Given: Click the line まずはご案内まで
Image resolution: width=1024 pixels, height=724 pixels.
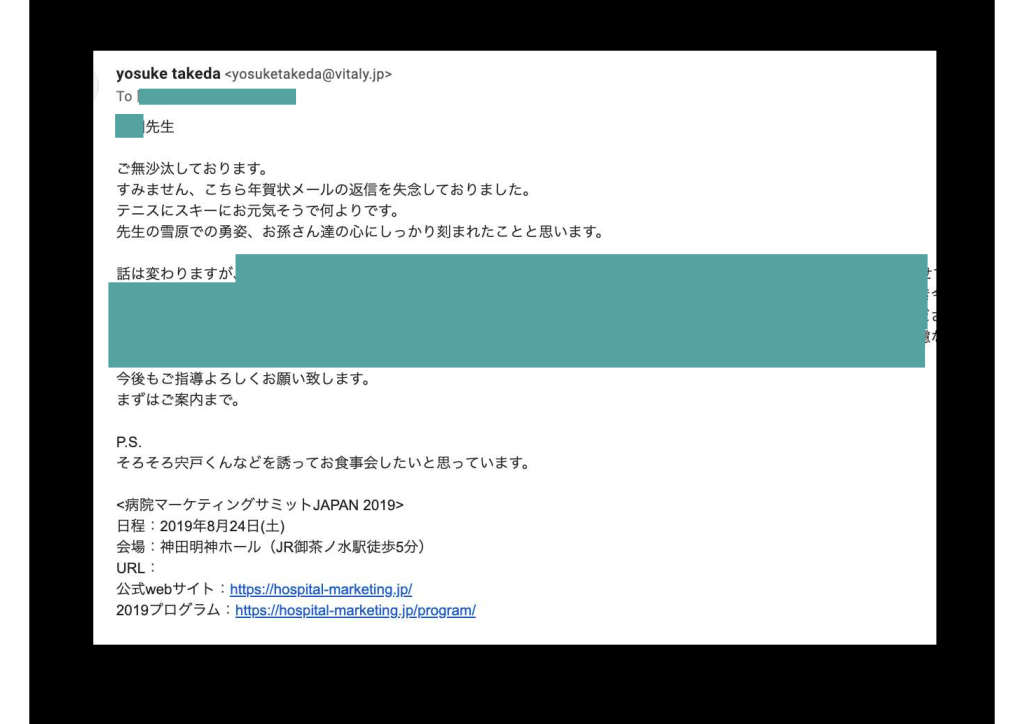Looking at the screenshot, I should pyautogui.click(x=178, y=401).
